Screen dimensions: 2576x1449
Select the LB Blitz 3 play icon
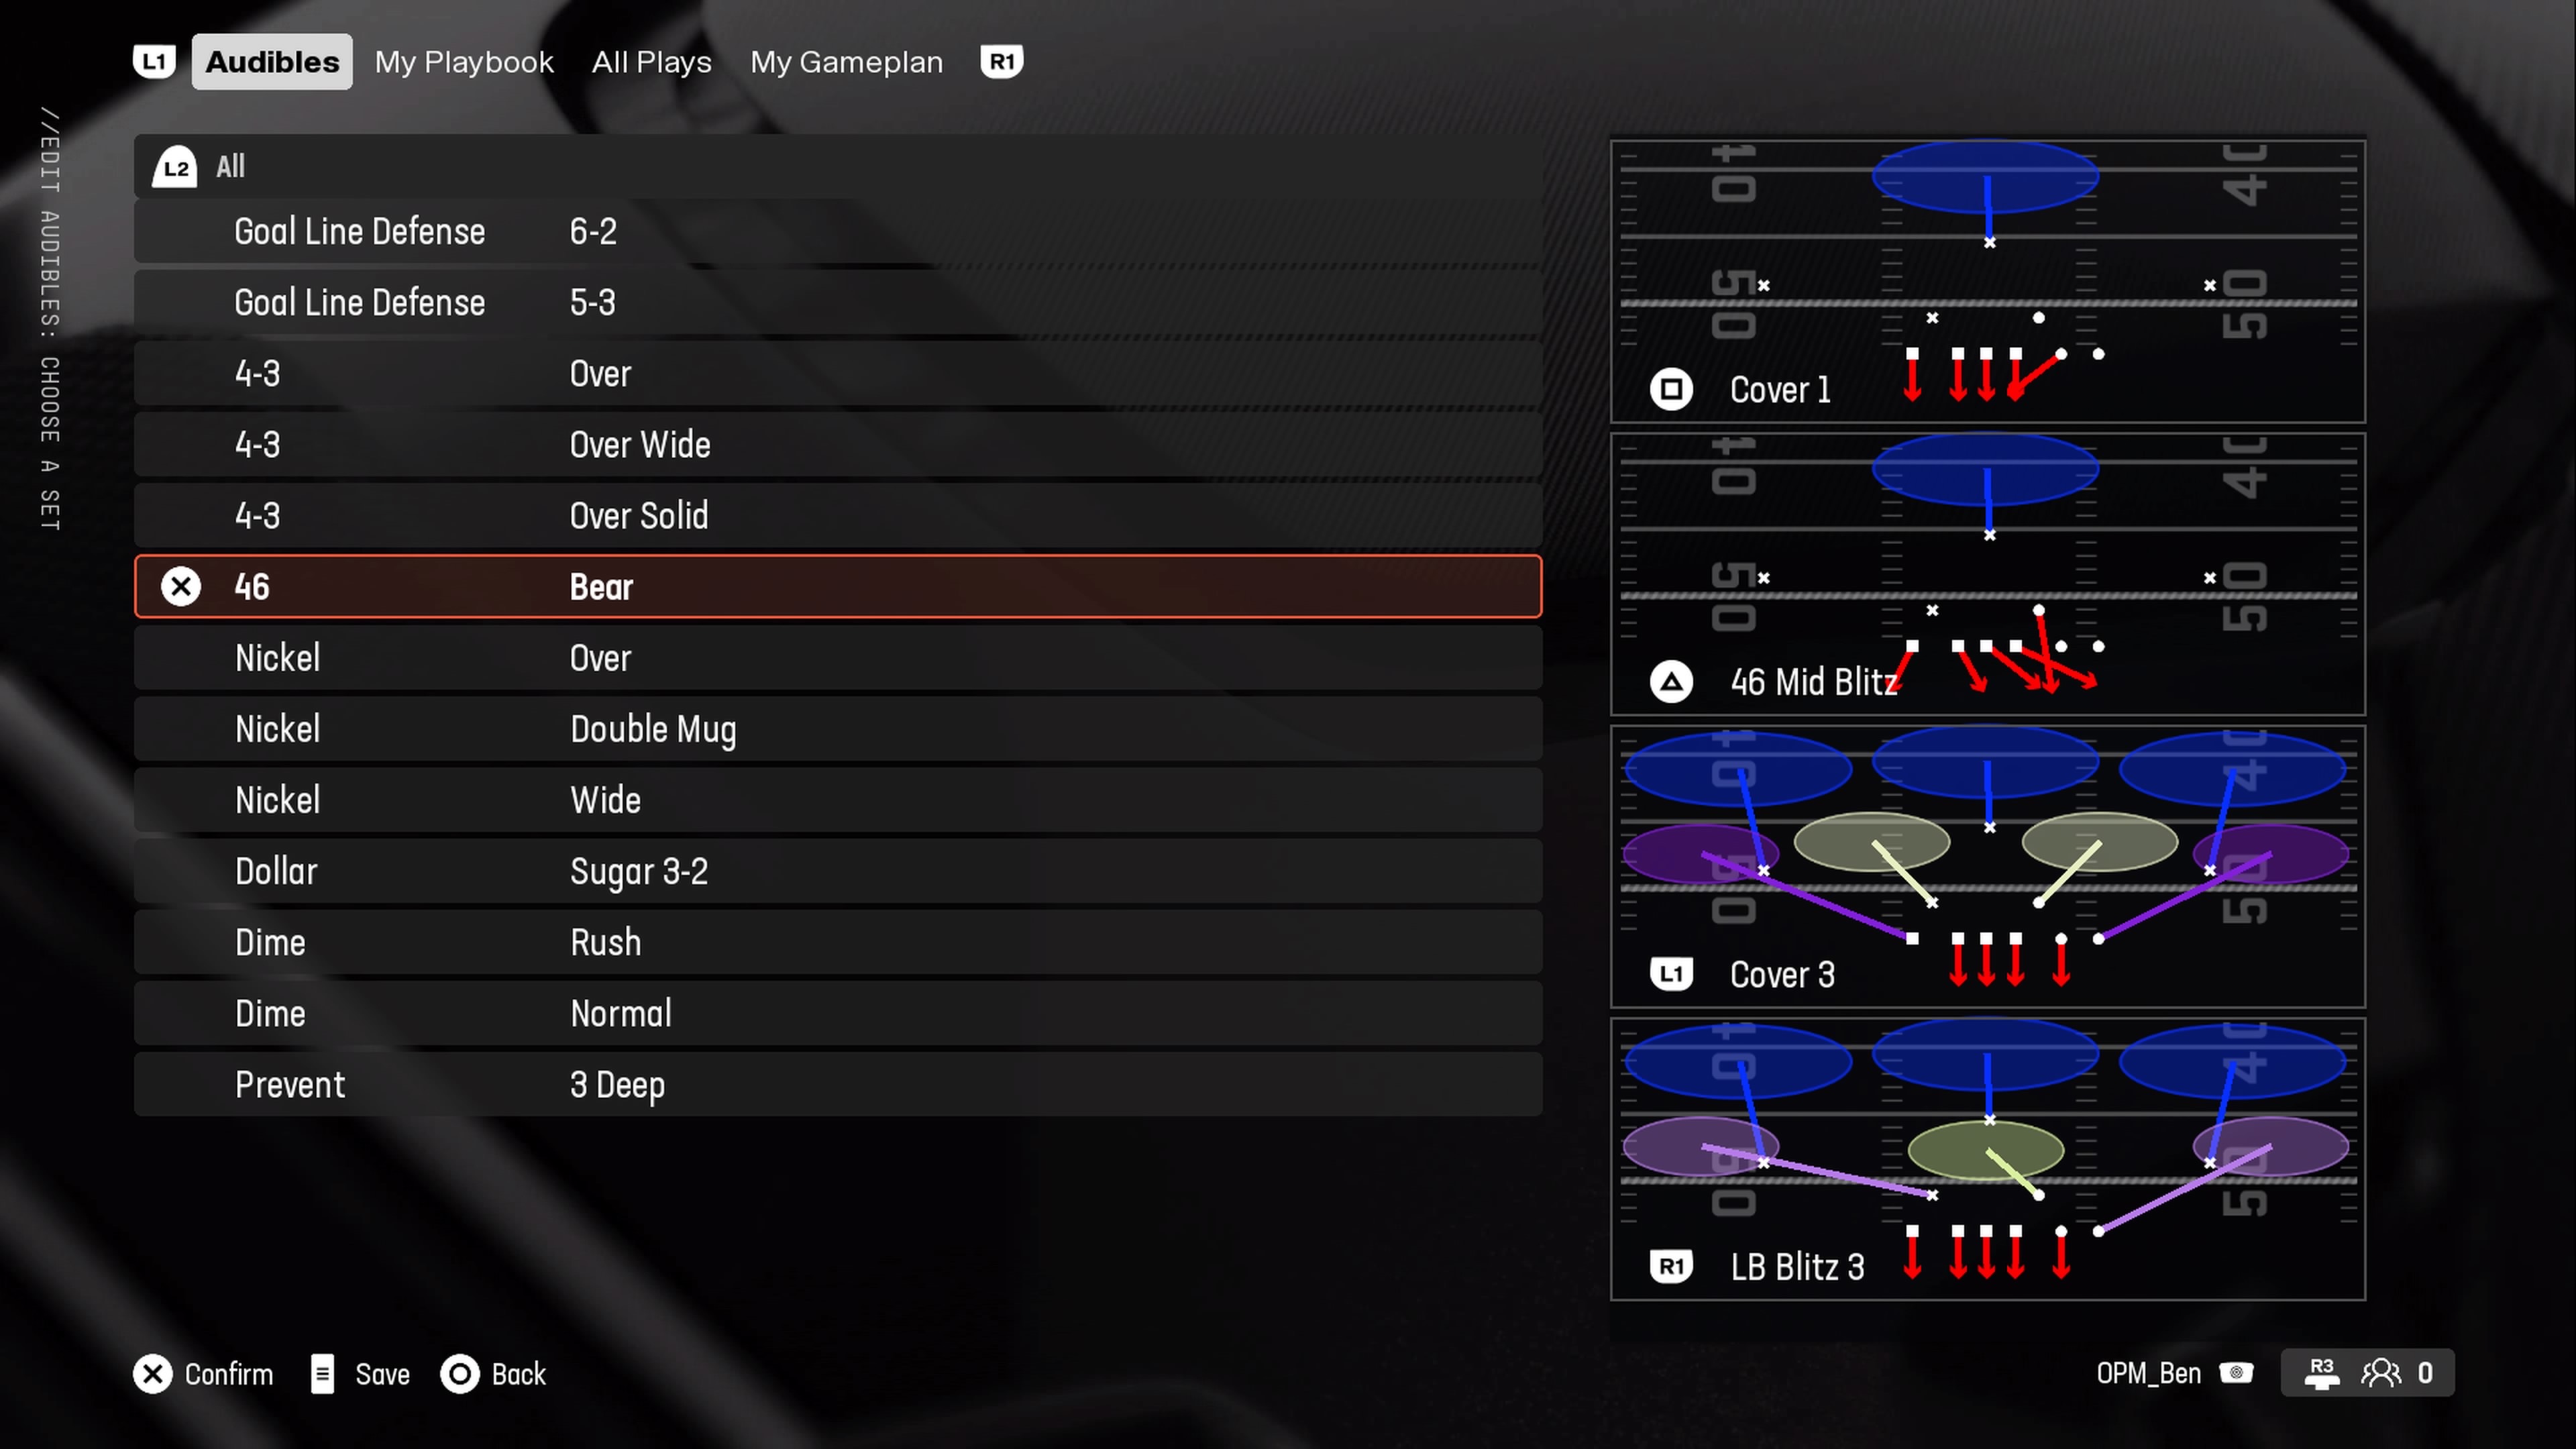[1672, 1267]
